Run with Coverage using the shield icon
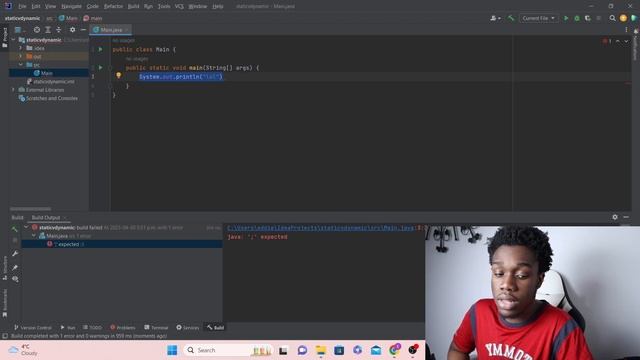 [588, 18]
